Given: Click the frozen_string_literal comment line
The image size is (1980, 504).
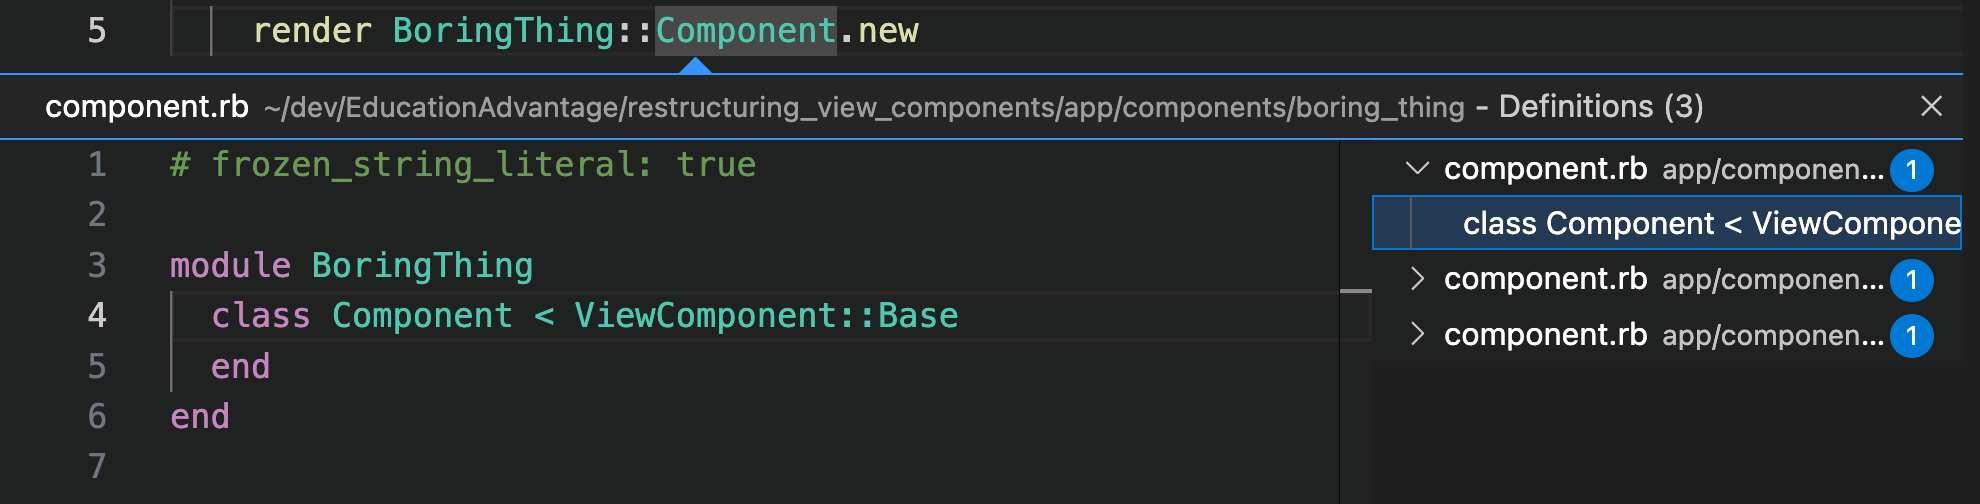Looking at the screenshot, I should click(463, 165).
